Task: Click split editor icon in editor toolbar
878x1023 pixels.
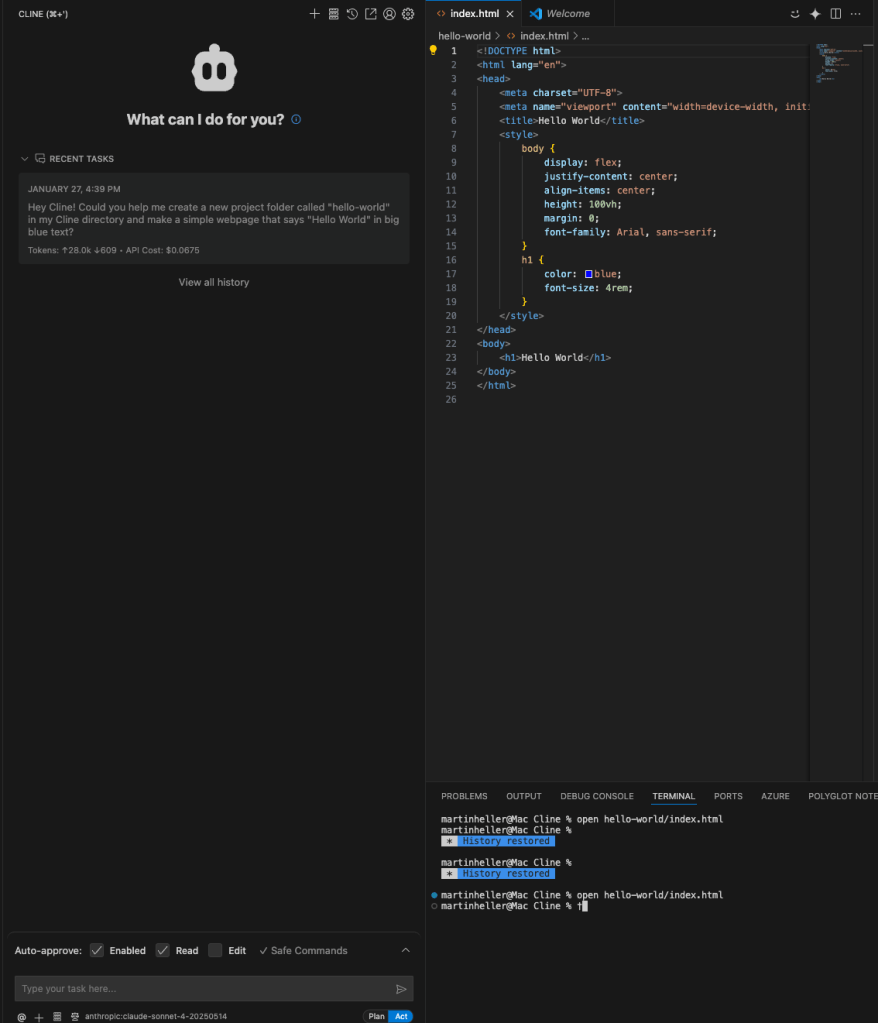Action: point(836,14)
